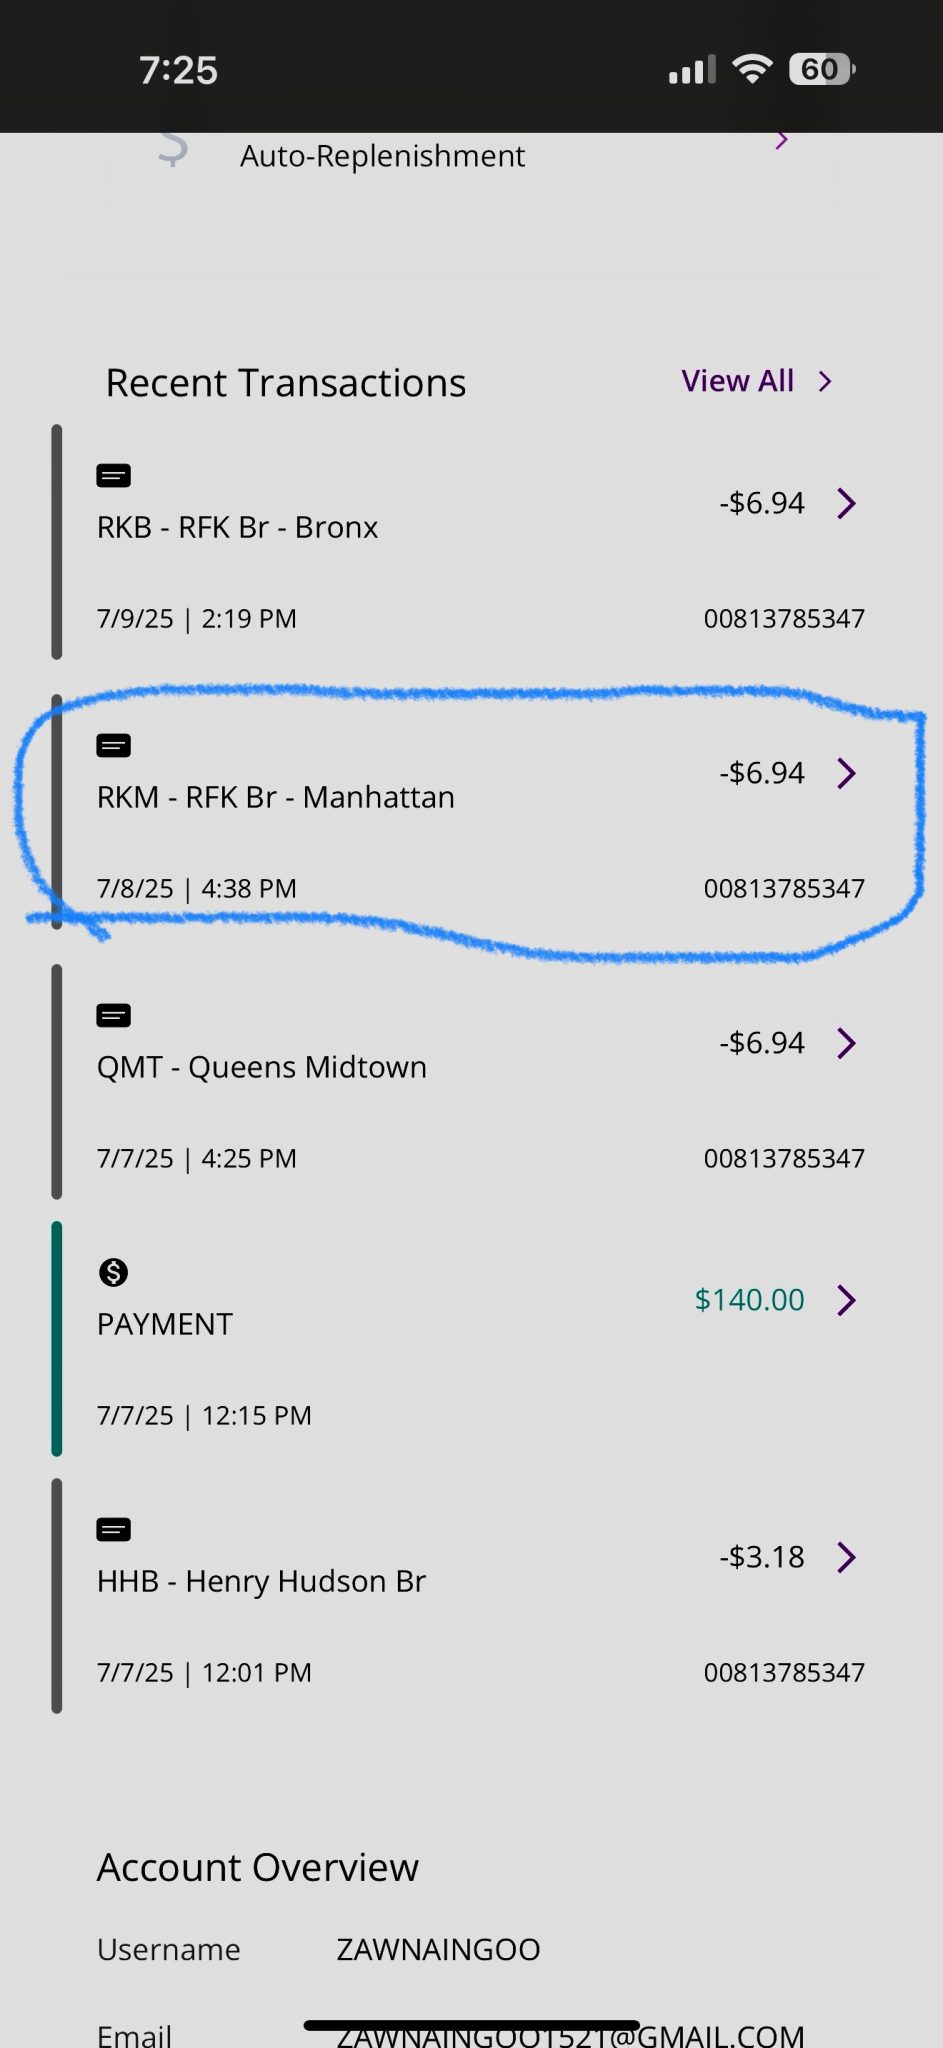Viewport: 943px width, 2048px height.
Task: Tap the Wi-Fi status bar icon
Action: (x=752, y=69)
